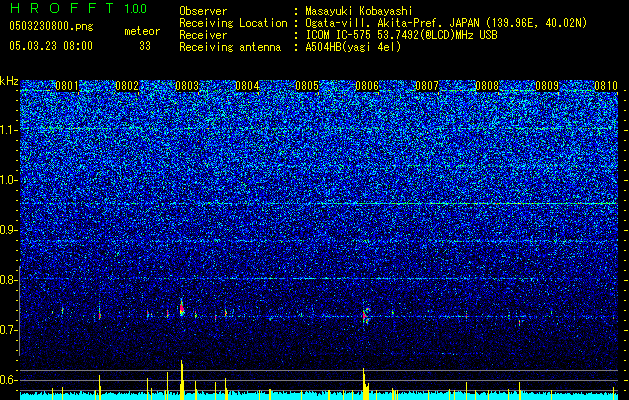Click the red meteor echo below the 0806 marker
This screenshot has height=400, width=629.
click(365, 316)
